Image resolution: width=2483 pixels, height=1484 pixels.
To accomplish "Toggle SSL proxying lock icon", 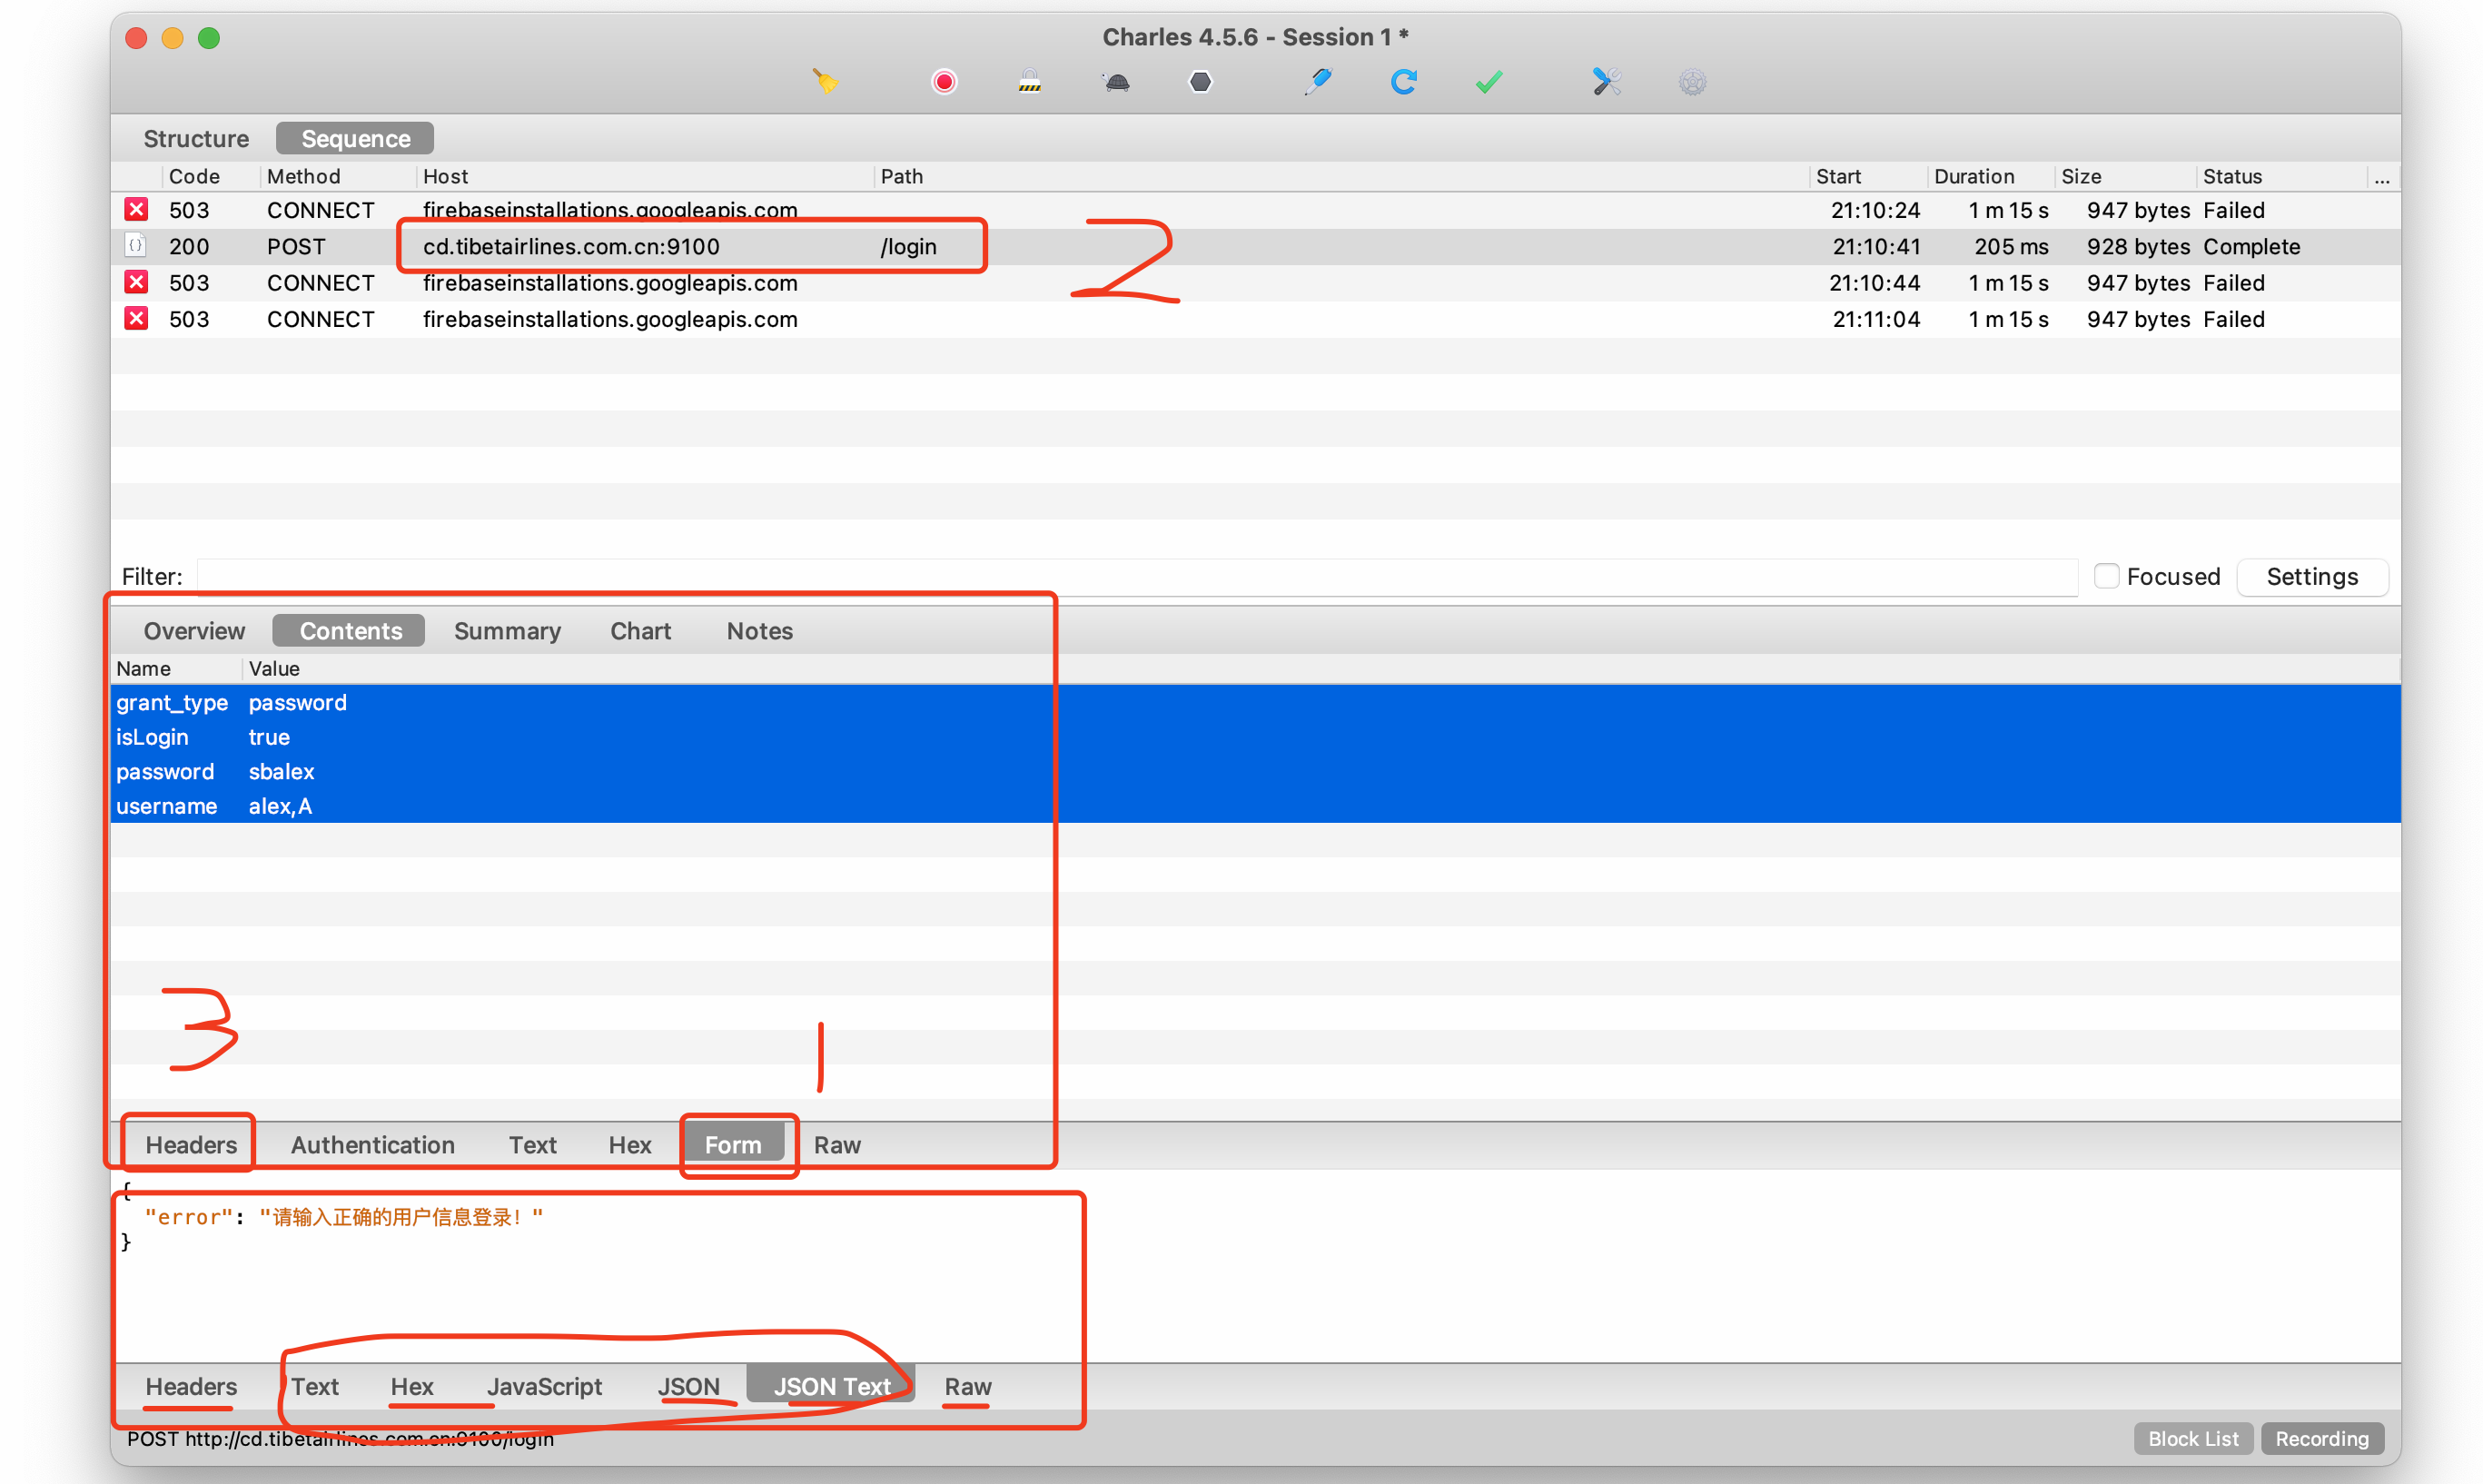I will pos(1030,81).
